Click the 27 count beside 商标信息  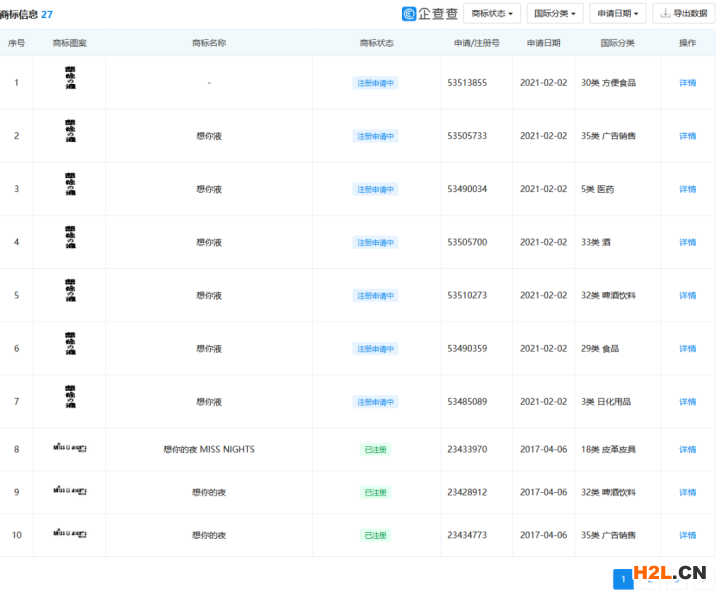47,15
